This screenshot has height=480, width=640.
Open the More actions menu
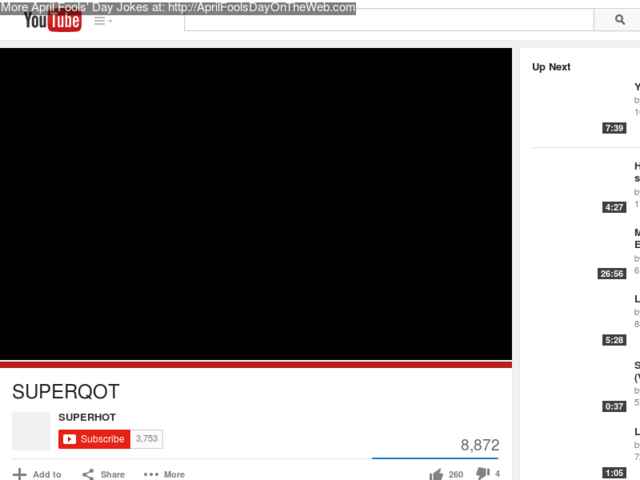point(164,474)
